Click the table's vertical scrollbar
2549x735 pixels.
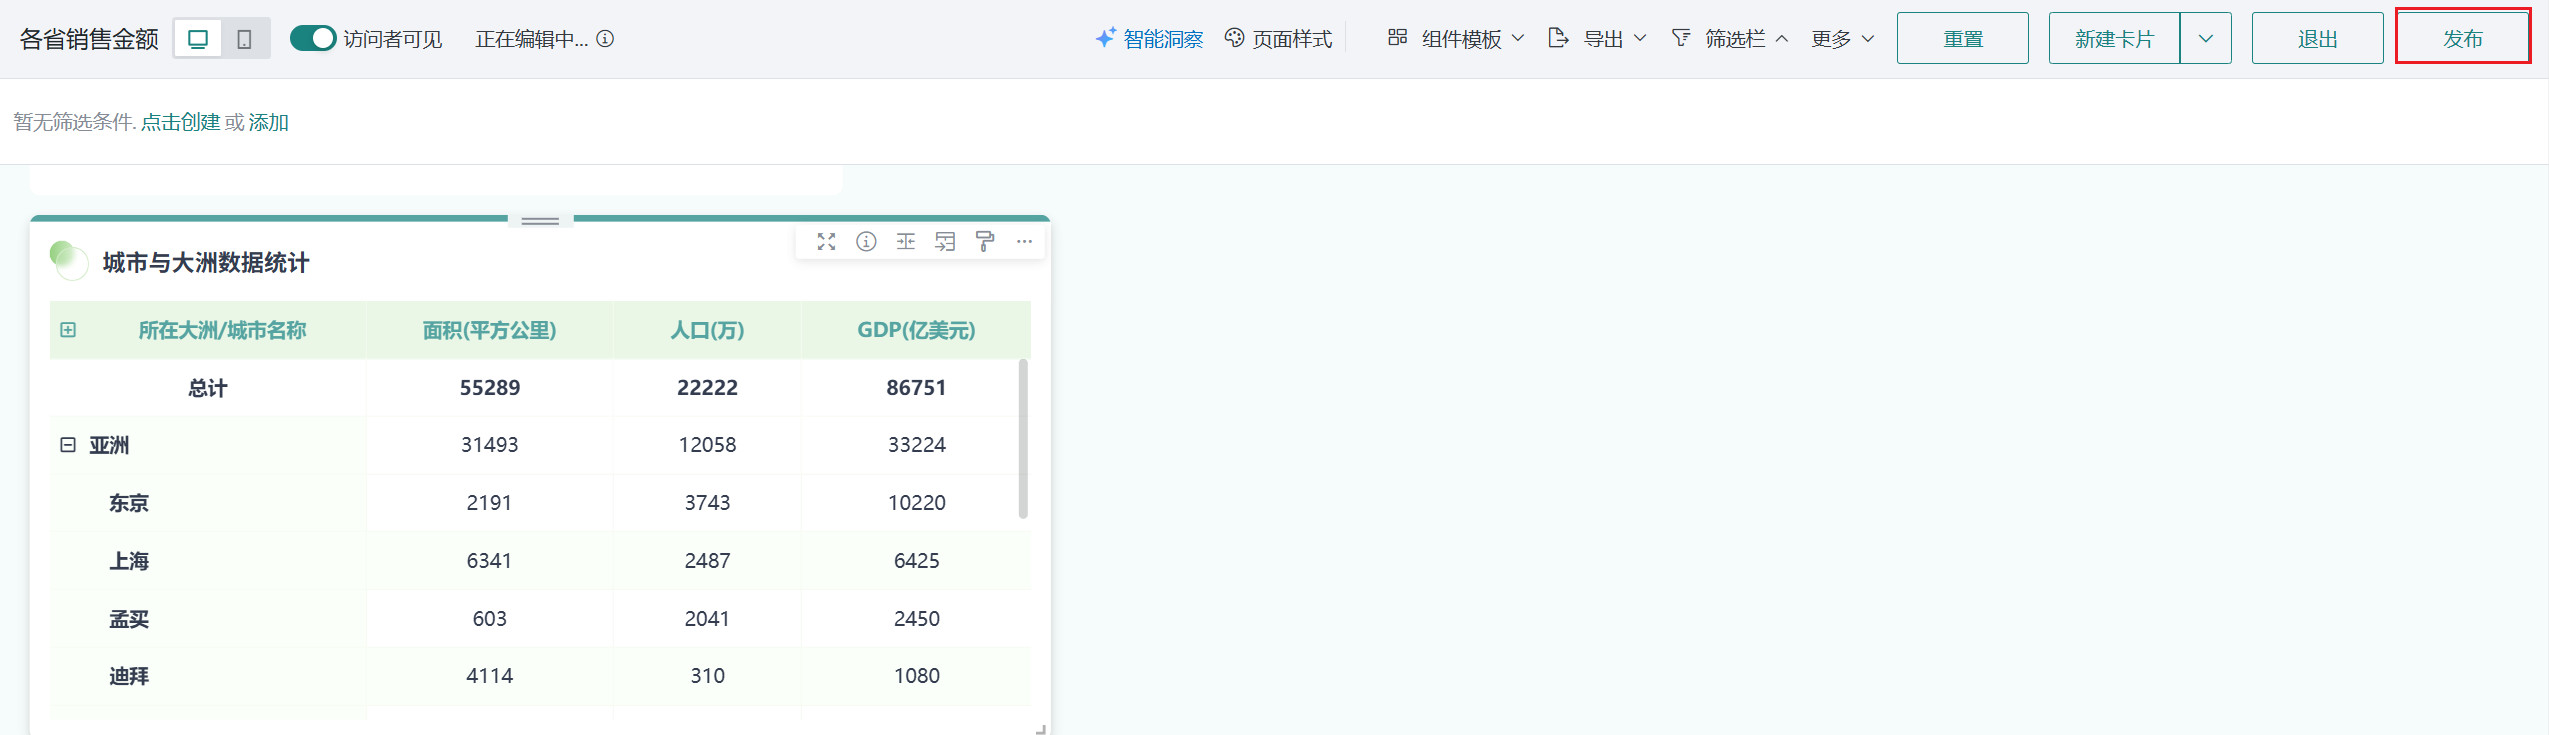click(x=1022, y=440)
